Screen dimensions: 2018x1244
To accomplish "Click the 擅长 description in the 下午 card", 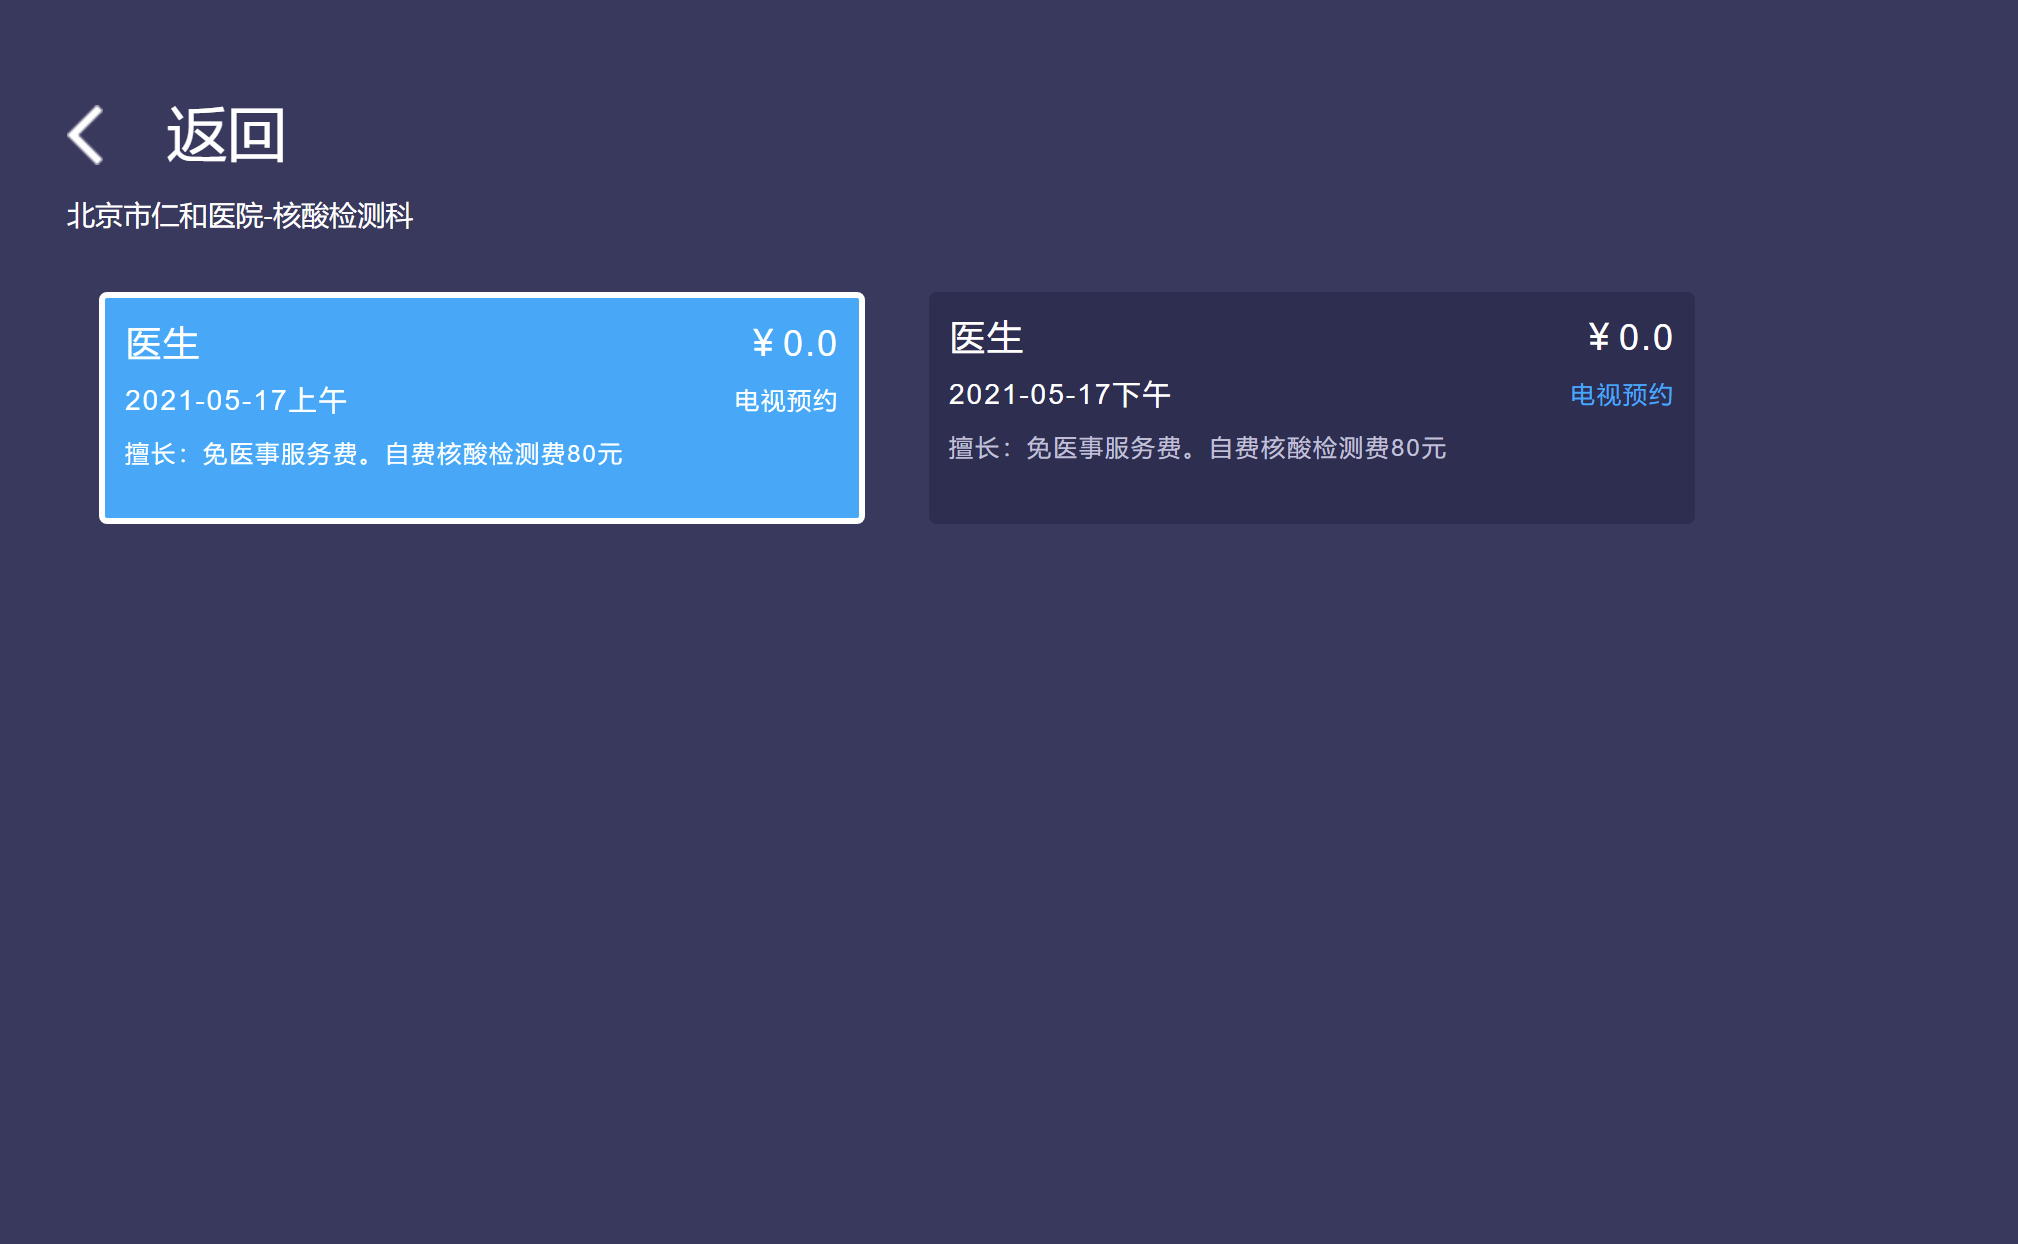I will (1197, 448).
